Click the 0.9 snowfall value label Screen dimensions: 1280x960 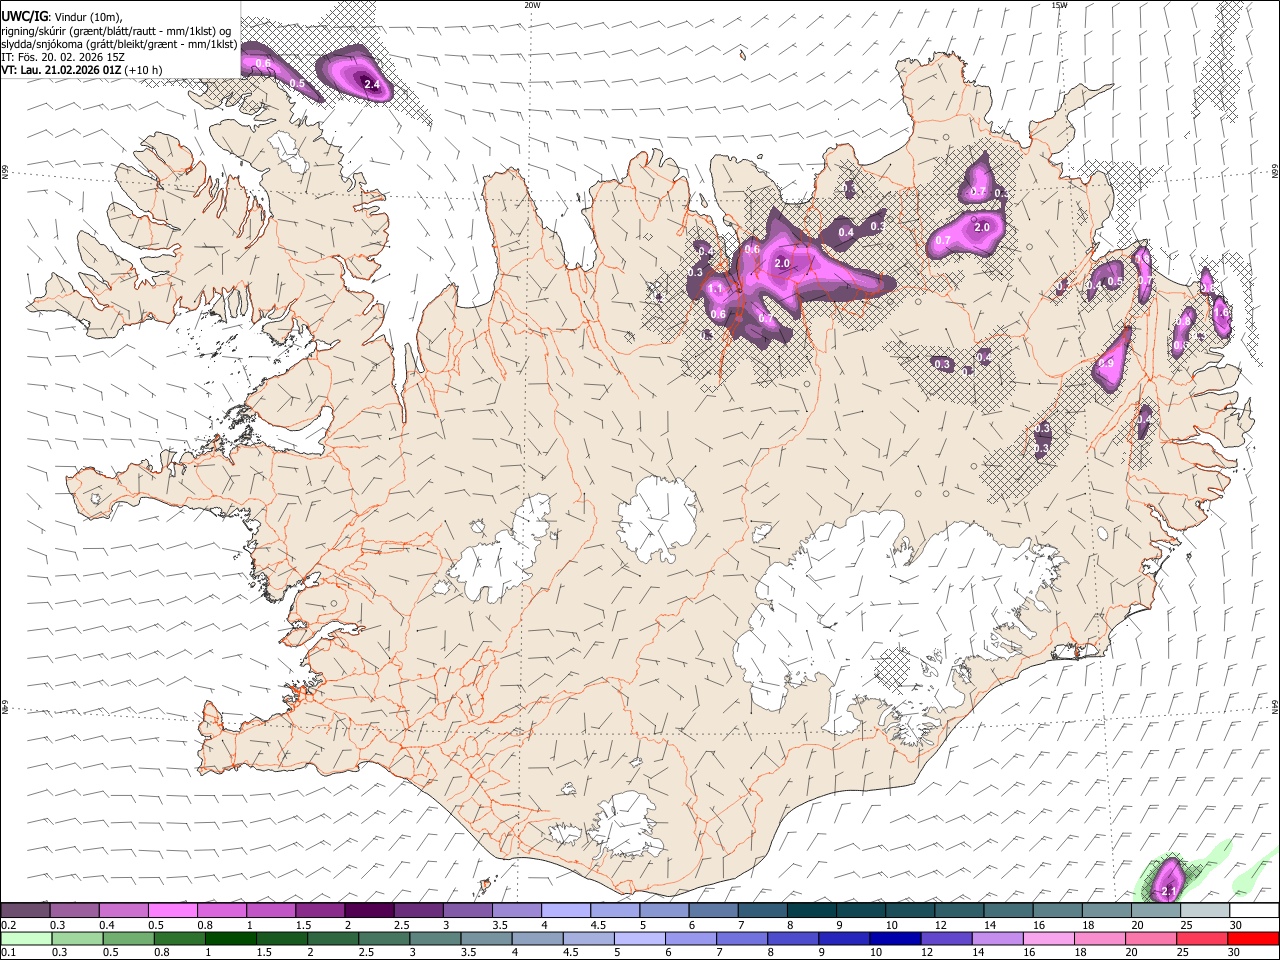click(x=1106, y=364)
